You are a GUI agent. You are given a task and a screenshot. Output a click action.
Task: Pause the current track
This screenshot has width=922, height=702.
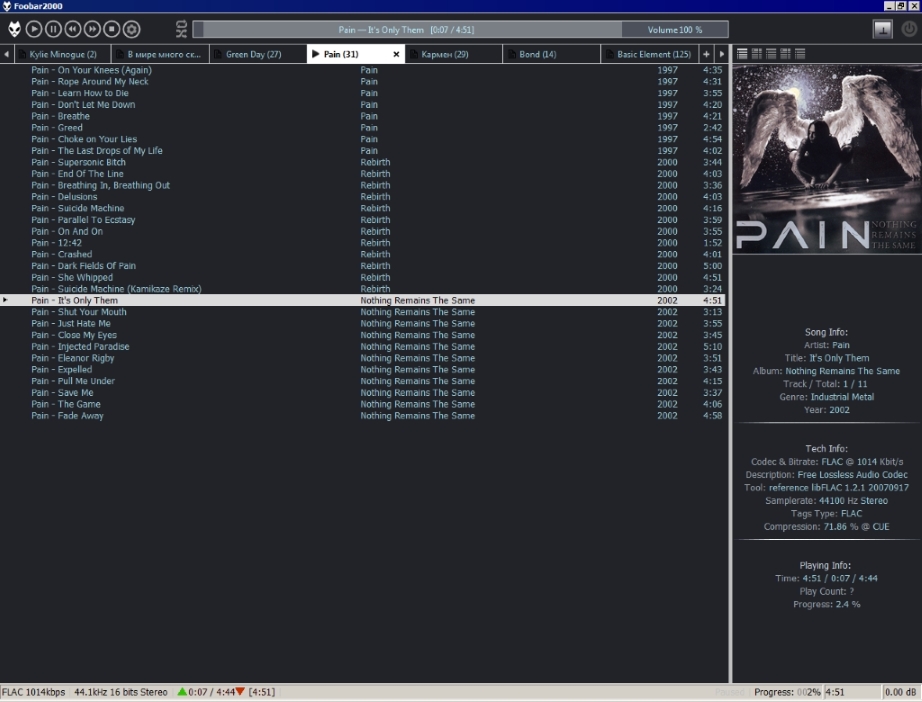(53, 29)
